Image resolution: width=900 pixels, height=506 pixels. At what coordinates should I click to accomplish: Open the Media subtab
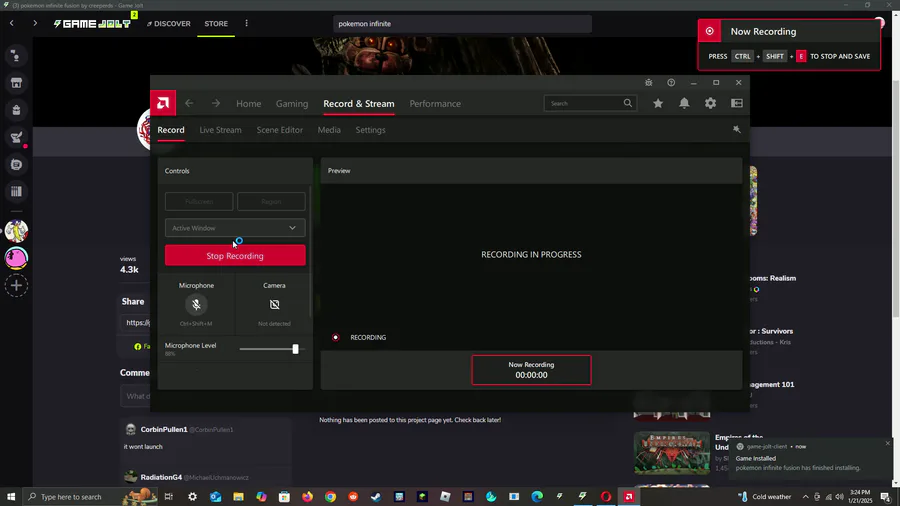(329, 130)
